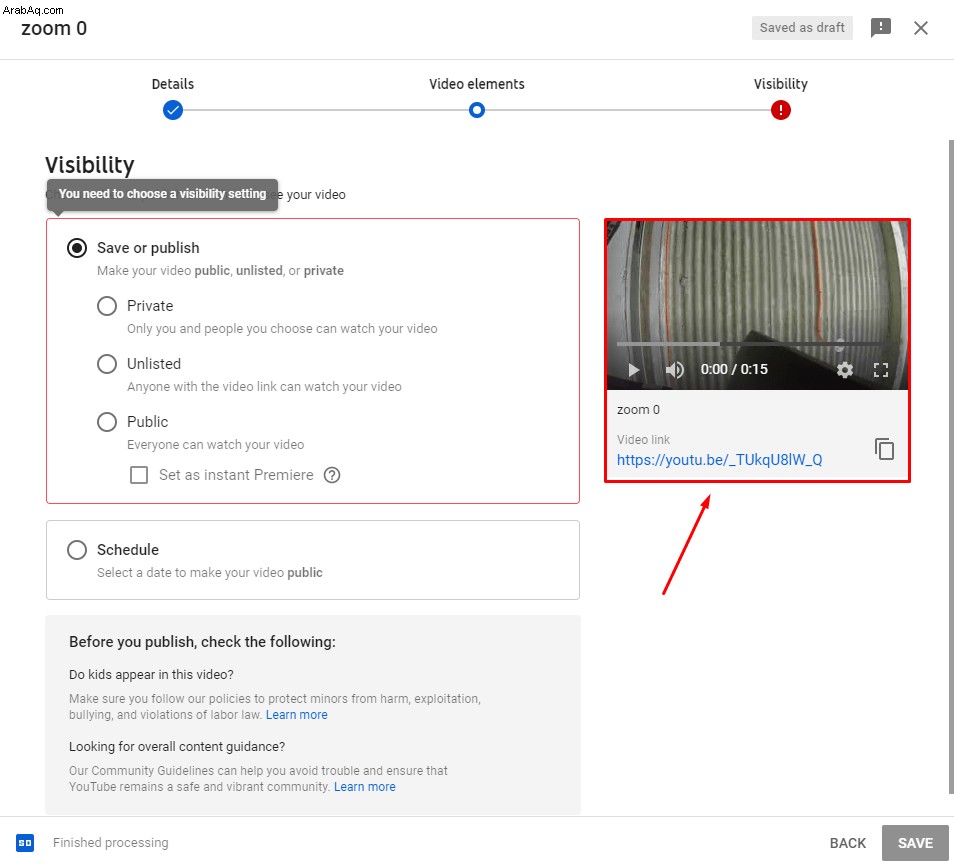
Task: Go to the Visibility step
Action: click(x=781, y=110)
